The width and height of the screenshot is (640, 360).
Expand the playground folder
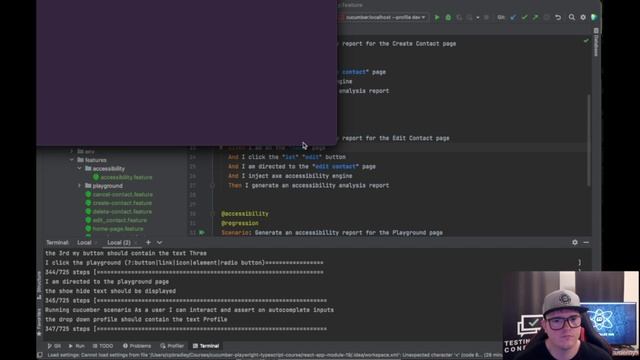pyautogui.click(x=80, y=186)
